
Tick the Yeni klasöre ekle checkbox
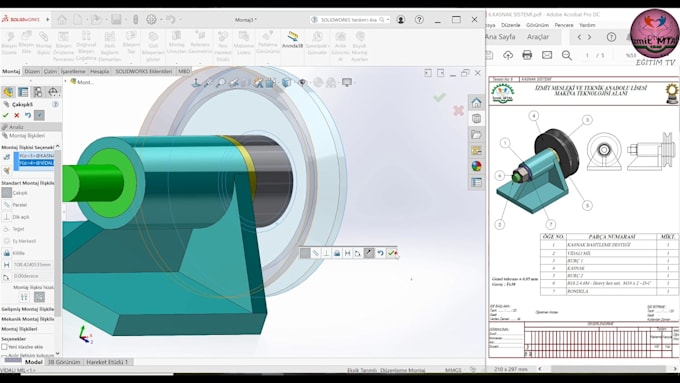[x=4, y=347]
